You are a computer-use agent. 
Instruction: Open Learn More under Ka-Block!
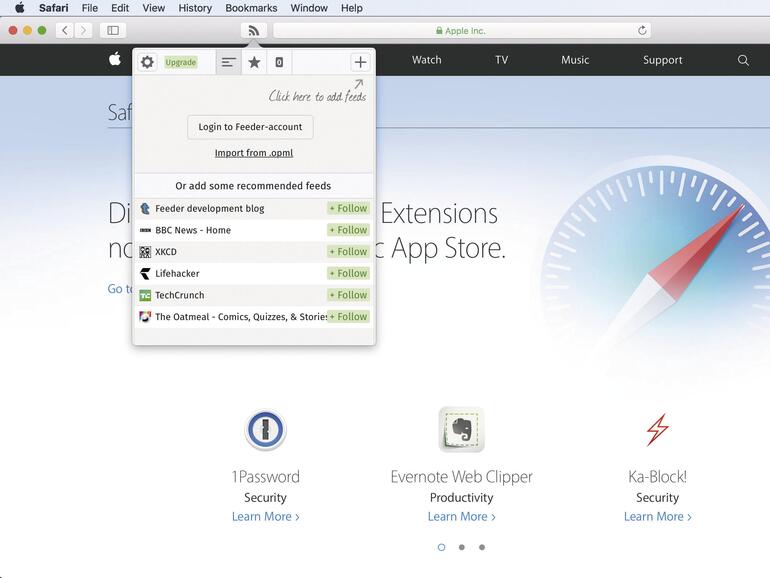click(658, 517)
